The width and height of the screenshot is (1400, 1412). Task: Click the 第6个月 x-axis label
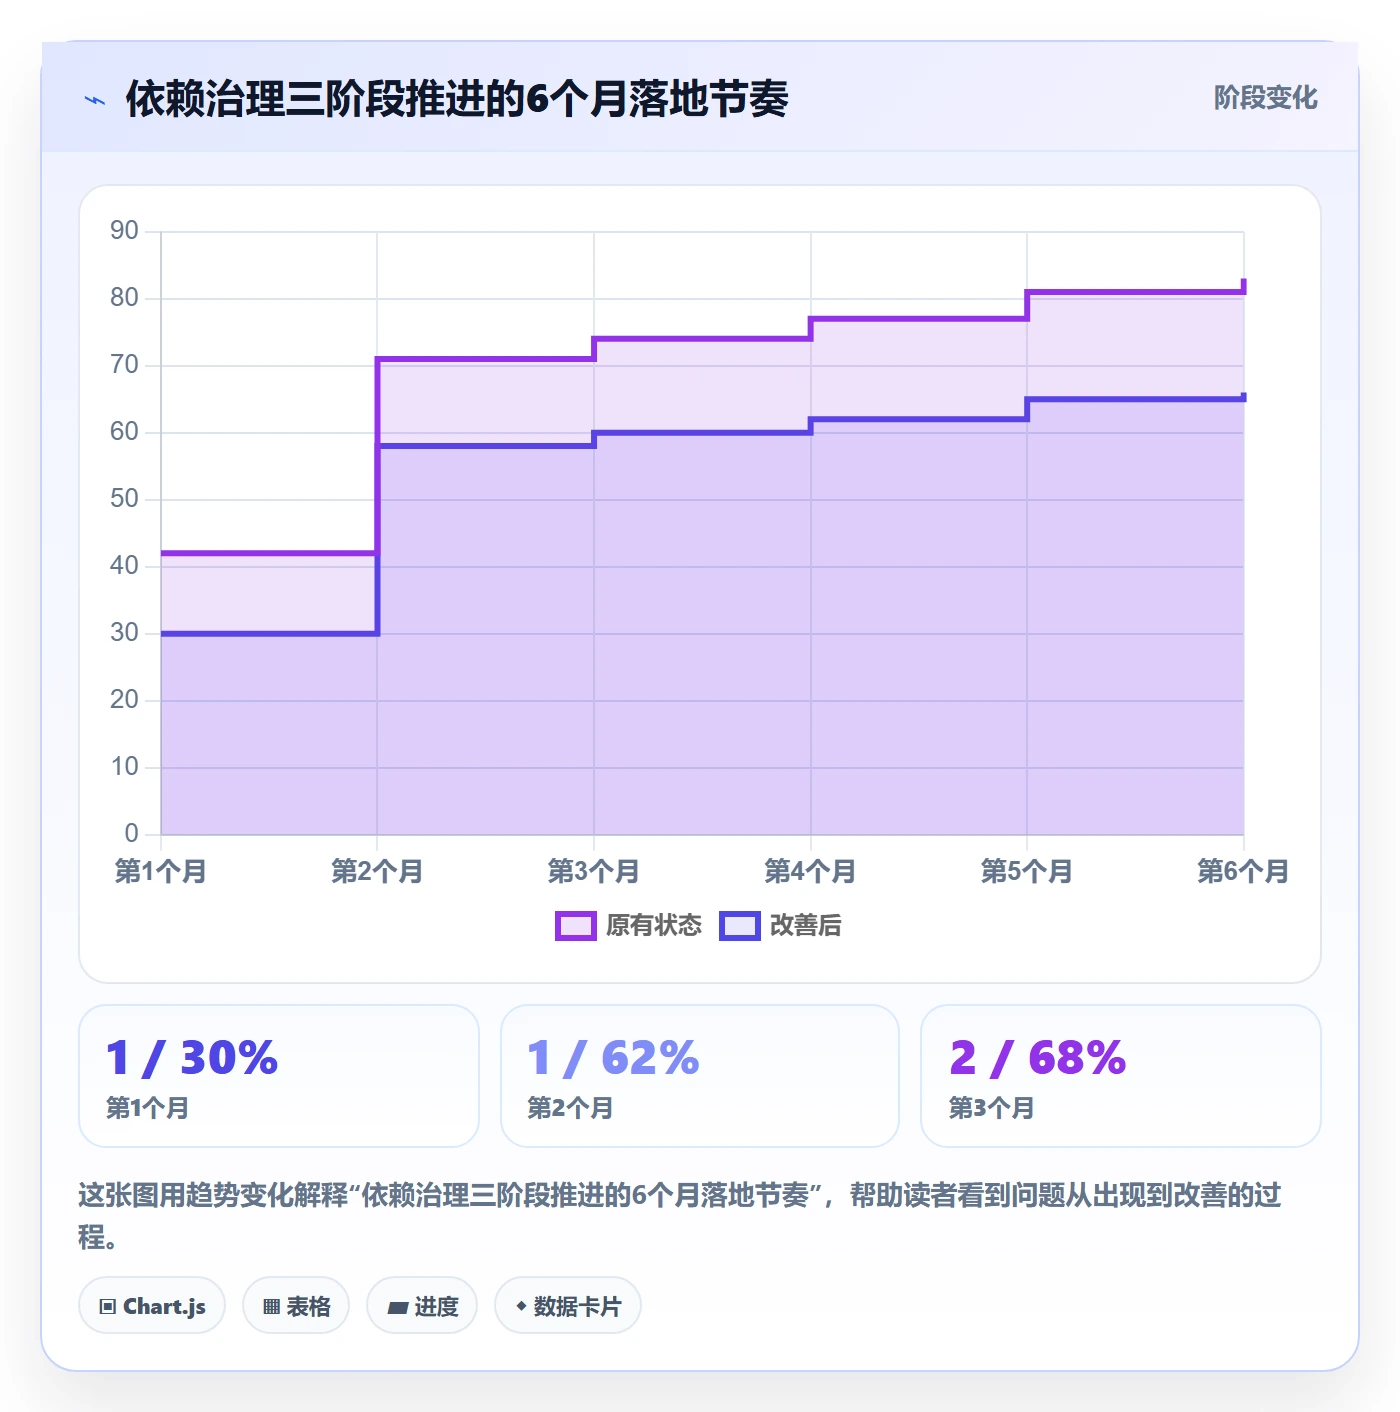coord(1243,871)
